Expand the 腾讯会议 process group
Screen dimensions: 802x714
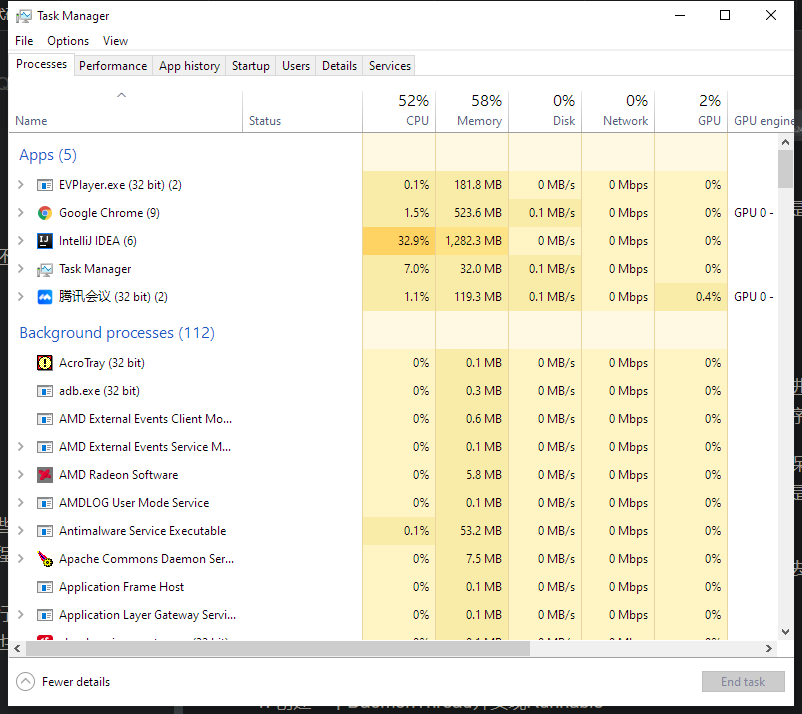pos(20,297)
